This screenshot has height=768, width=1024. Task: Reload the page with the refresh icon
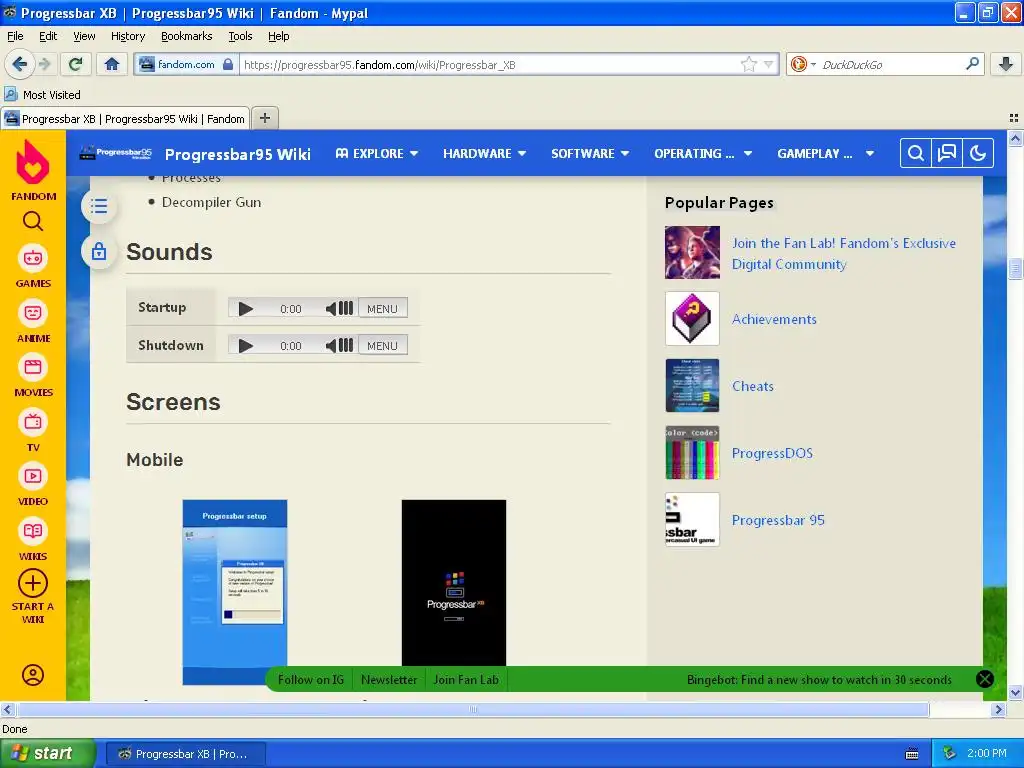[76, 64]
